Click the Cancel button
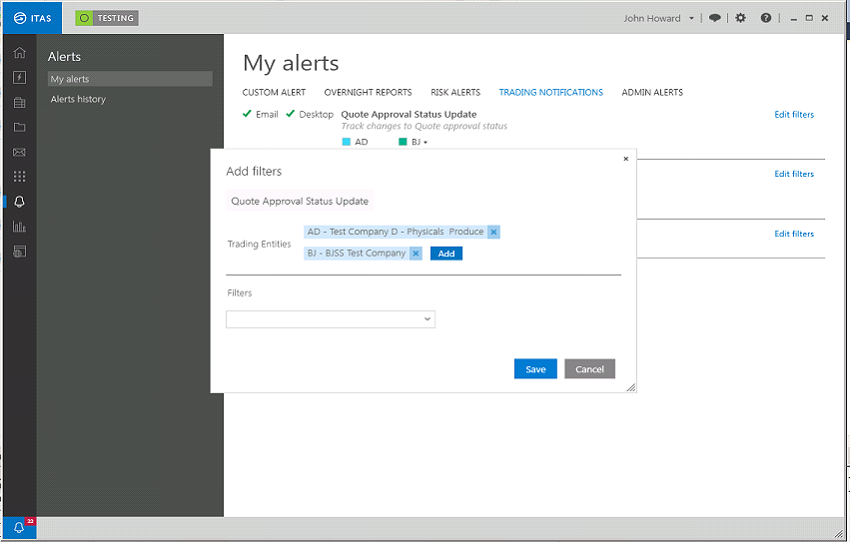The width and height of the screenshot is (851, 543). click(x=589, y=369)
